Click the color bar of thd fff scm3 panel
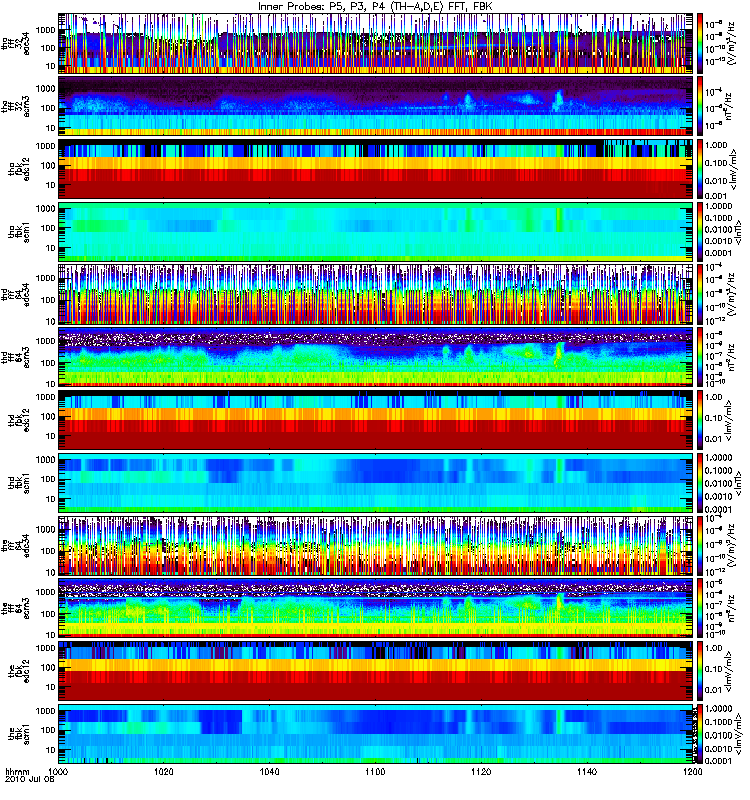Image resolution: width=750 pixels, height=800 pixels. (x=700, y=357)
